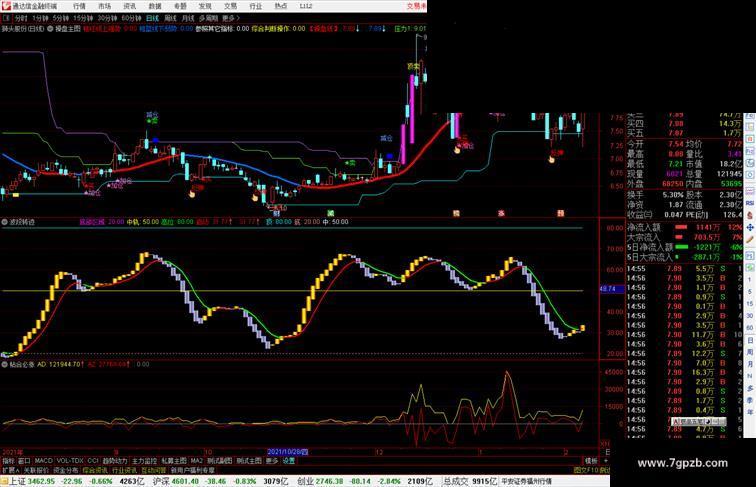
Task: Click 月 shortcut in right toolbar
Action: [750, 365]
